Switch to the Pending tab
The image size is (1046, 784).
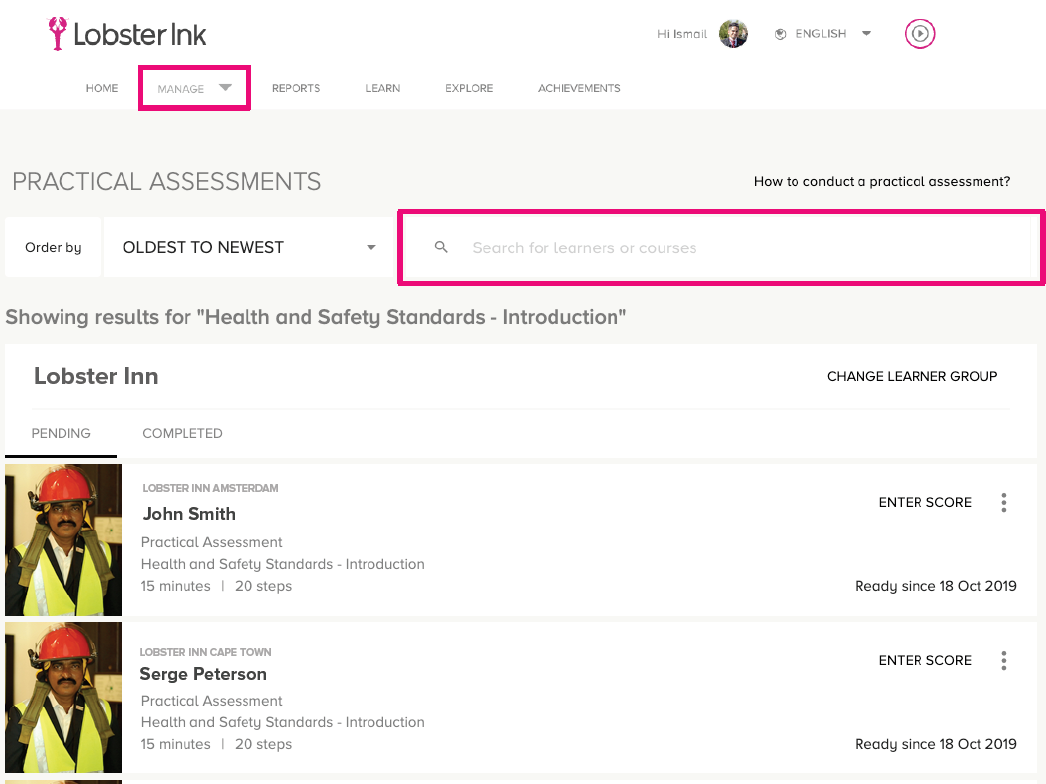tap(61, 434)
